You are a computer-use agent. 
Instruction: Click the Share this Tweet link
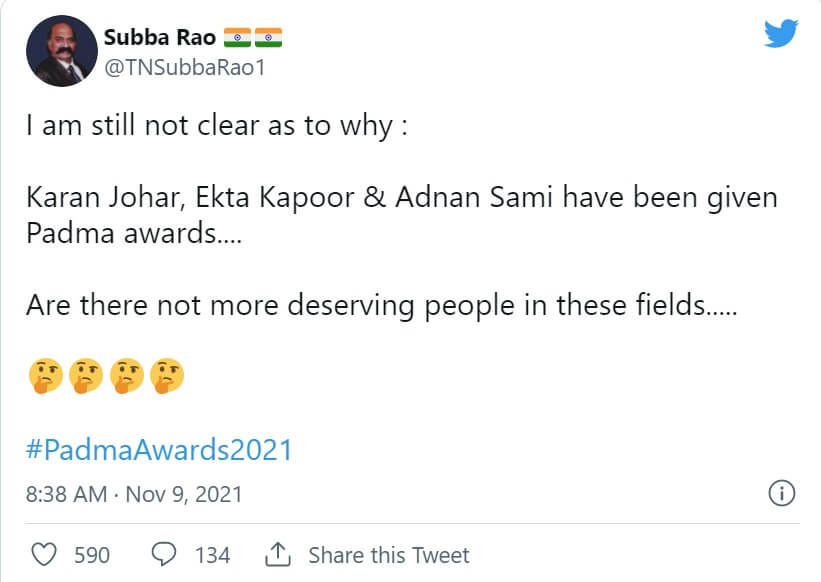point(388,555)
